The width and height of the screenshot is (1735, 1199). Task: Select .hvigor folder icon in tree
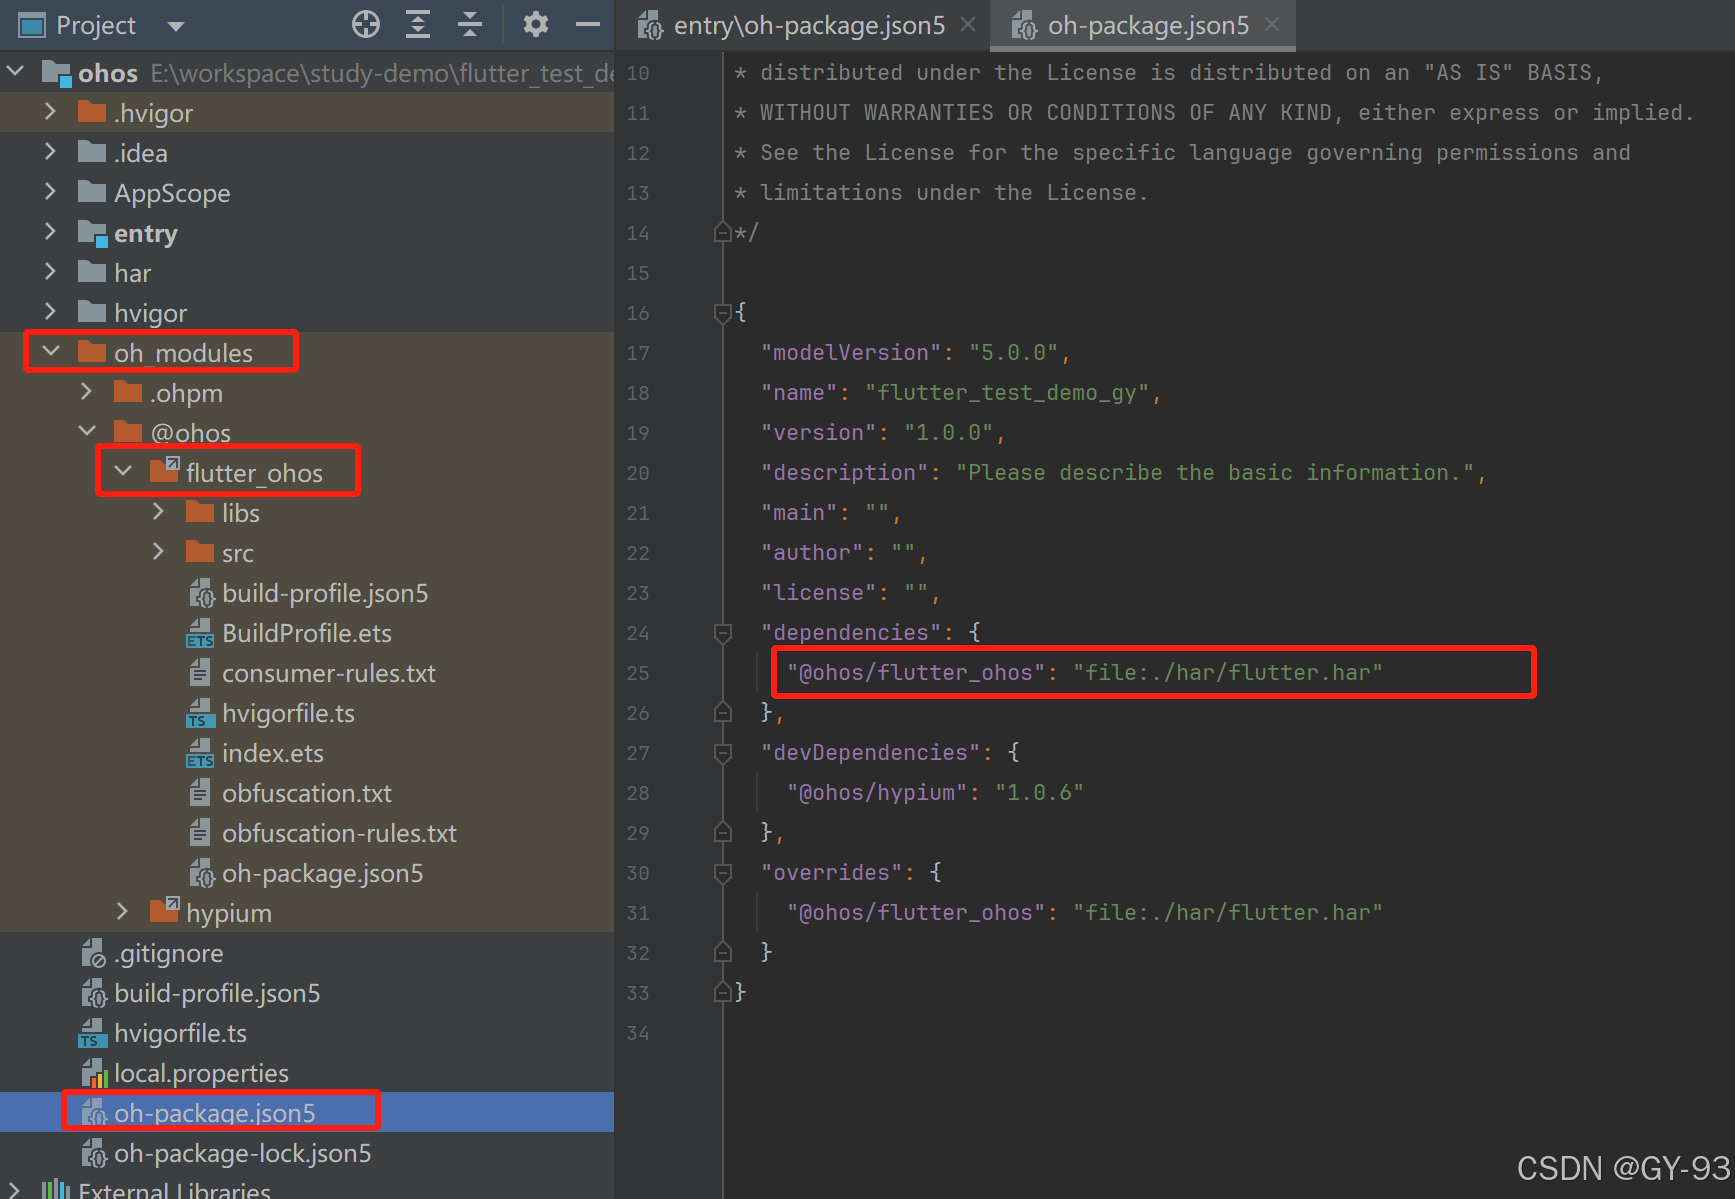pyautogui.click(x=92, y=112)
